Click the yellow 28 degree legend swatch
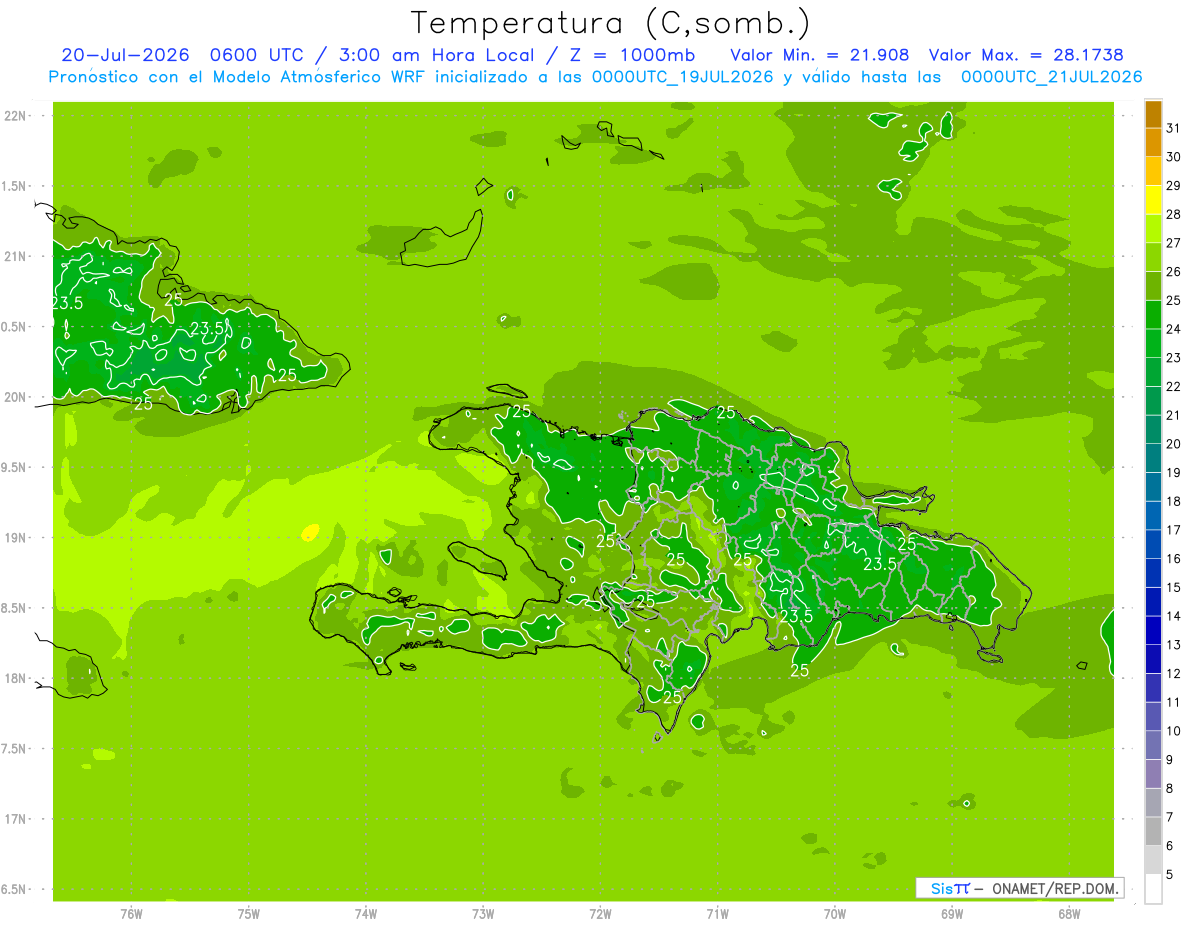Image resolution: width=1200 pixels, height=927 pixels. click(1153, 201)
